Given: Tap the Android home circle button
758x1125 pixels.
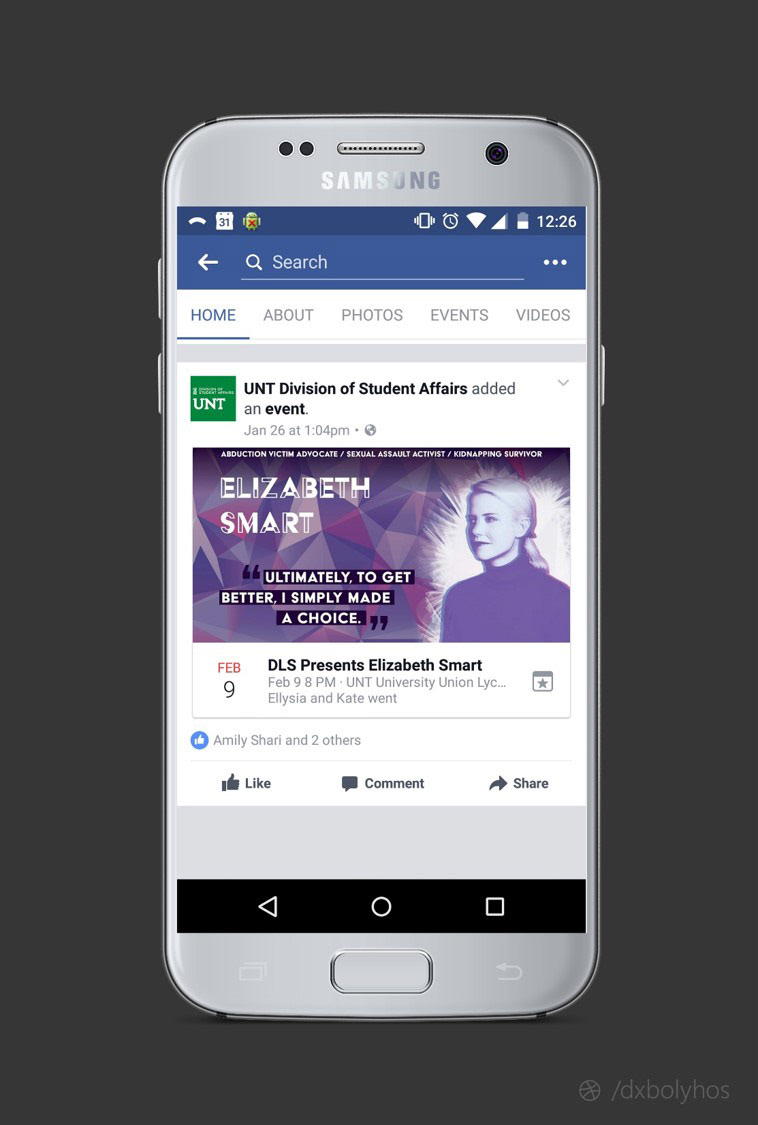Looking at the screenshot, I should click(x=381, y=906).
